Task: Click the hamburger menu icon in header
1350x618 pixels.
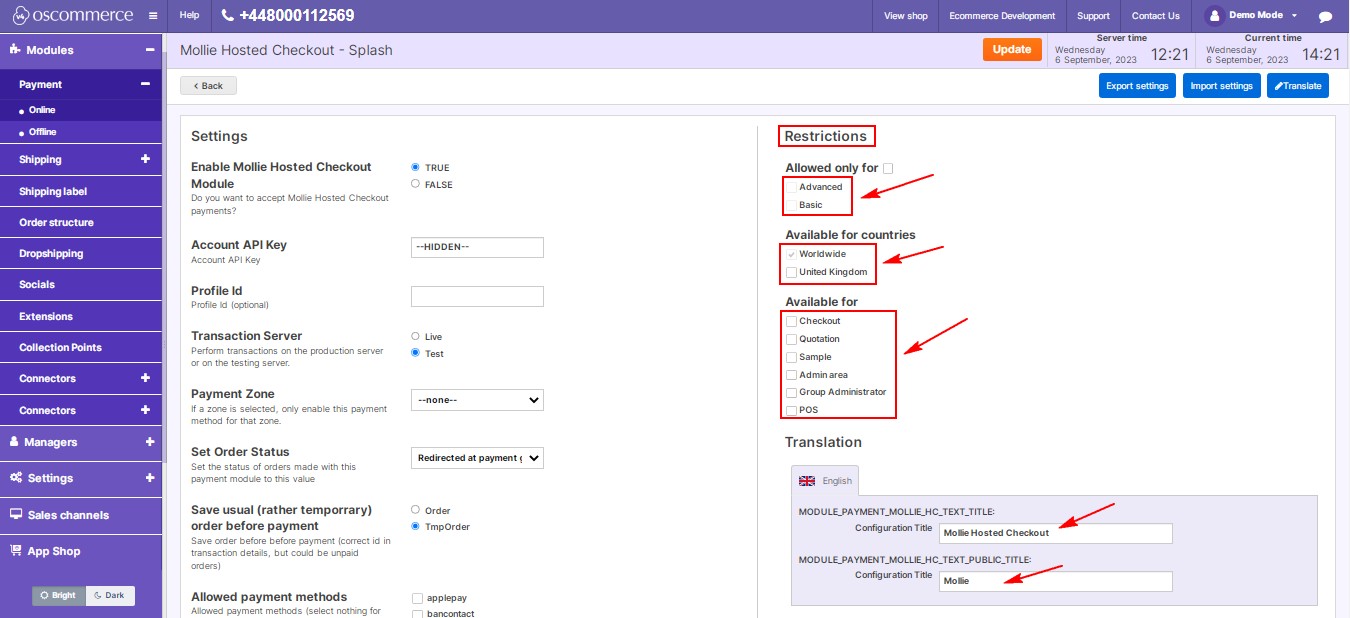Action: pos(152,16)
